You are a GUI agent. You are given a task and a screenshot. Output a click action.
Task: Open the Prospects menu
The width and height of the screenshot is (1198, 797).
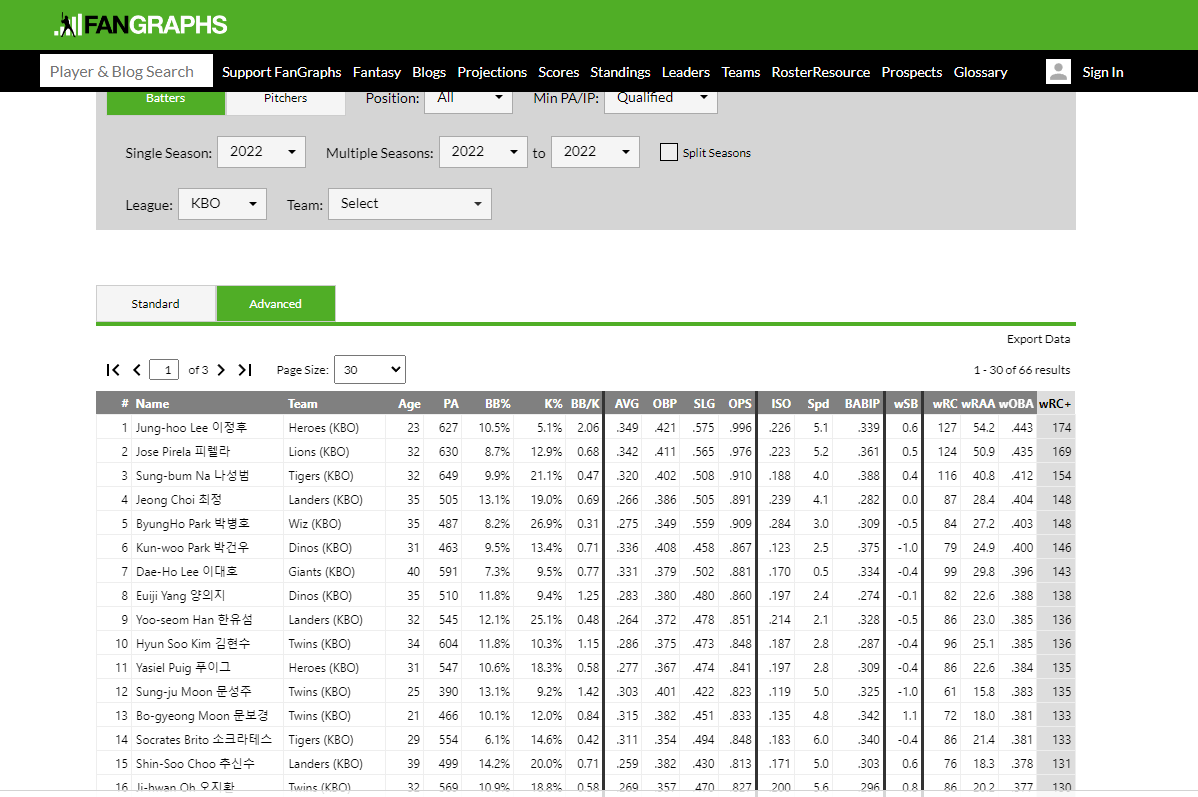click(911, 72)
